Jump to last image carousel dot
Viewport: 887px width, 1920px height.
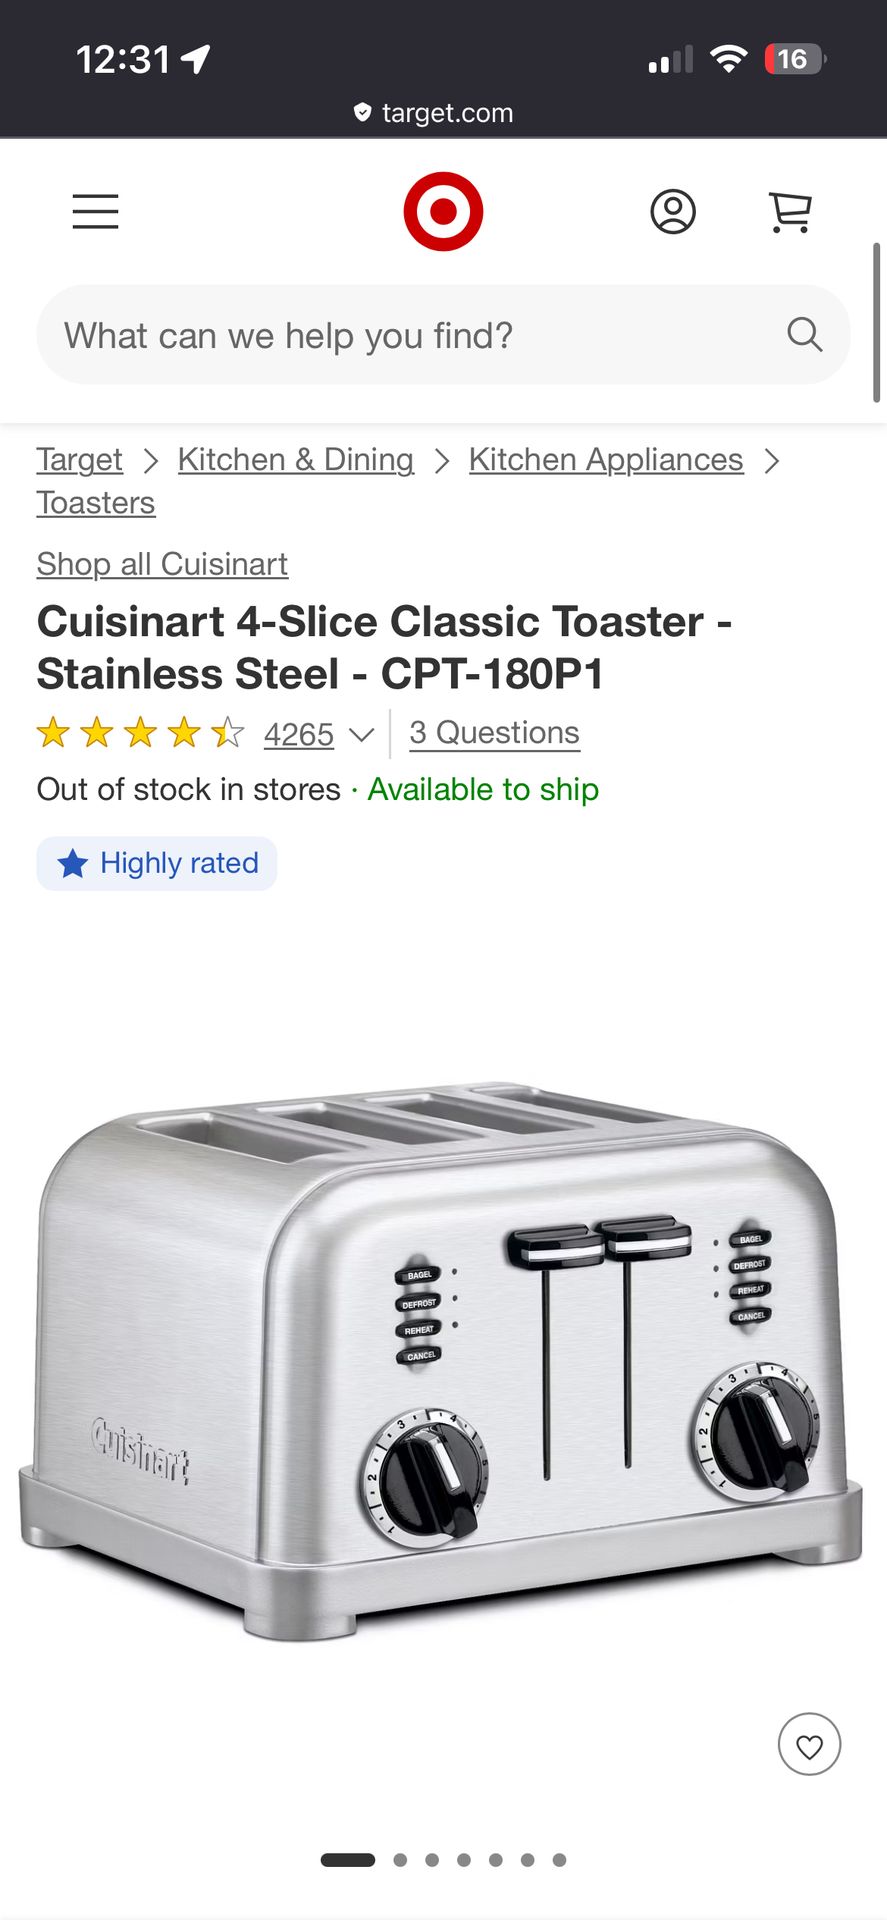(x=559, y=1860)
